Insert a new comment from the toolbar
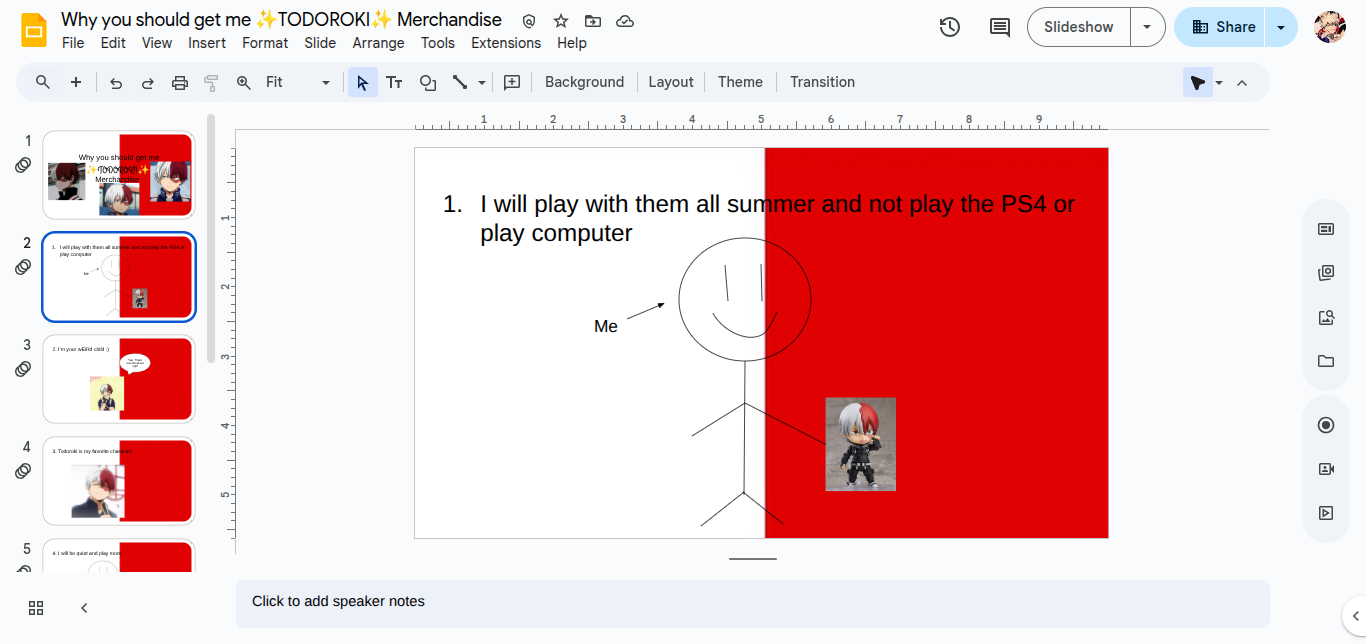Image resolution: width=1366 pixels, height=644 pixels. click(998, 27)
